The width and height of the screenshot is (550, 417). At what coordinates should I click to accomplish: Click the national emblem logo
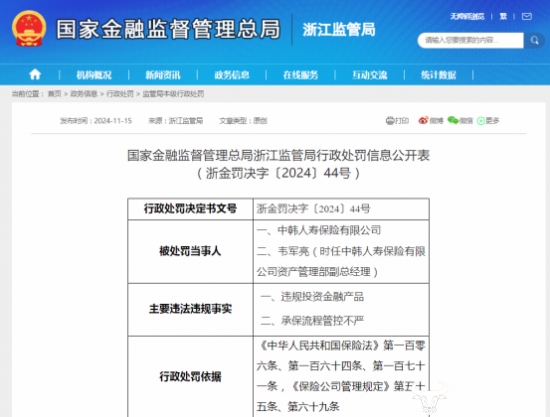29,29
